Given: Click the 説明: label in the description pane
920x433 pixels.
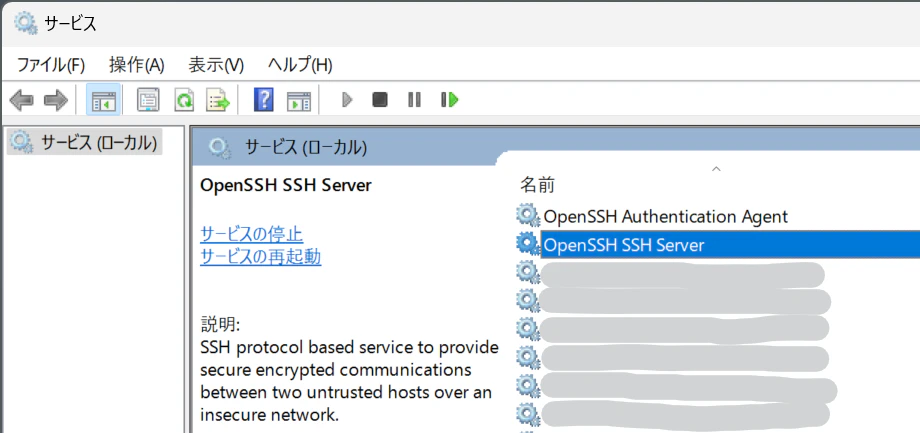Looking at the screenshot, I should (220, 324).
